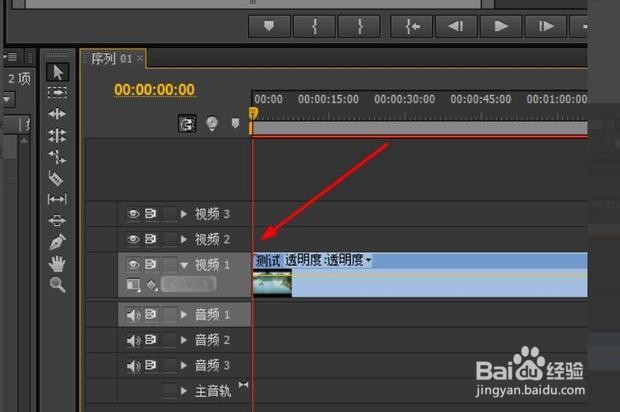Viewport: 620px width, 412px height.
Task: Select the Hand tool
Action: coord(57,263)
